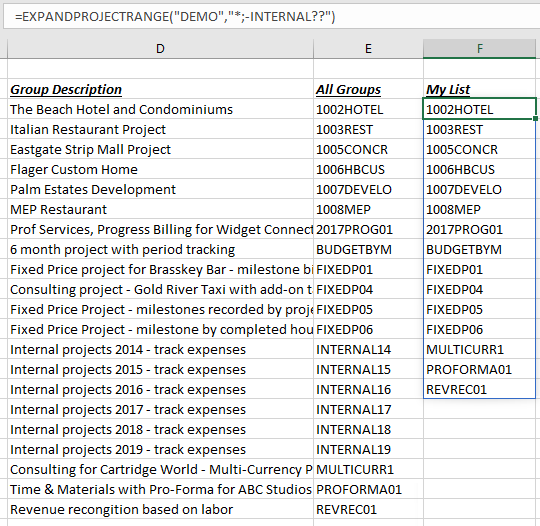
Task: Select Italian Restaurant Project cell
Action: 160,129
